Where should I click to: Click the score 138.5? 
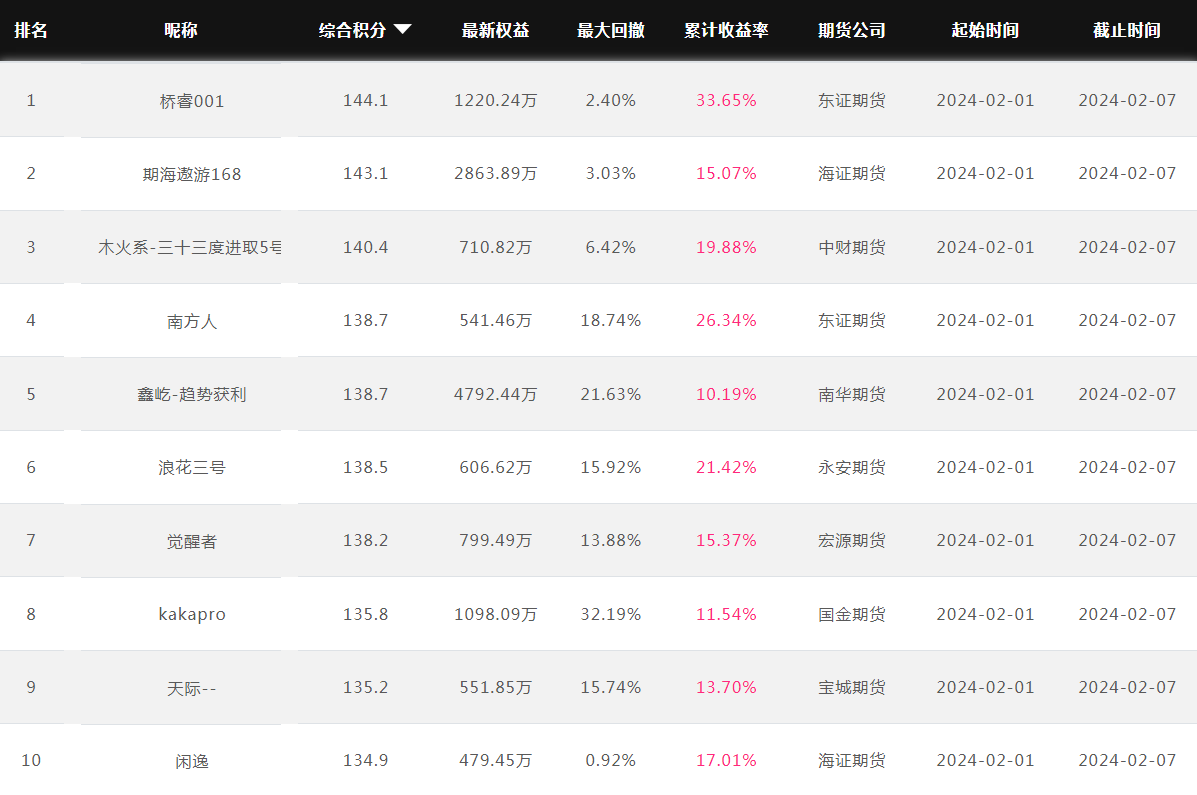pos(366,467)
